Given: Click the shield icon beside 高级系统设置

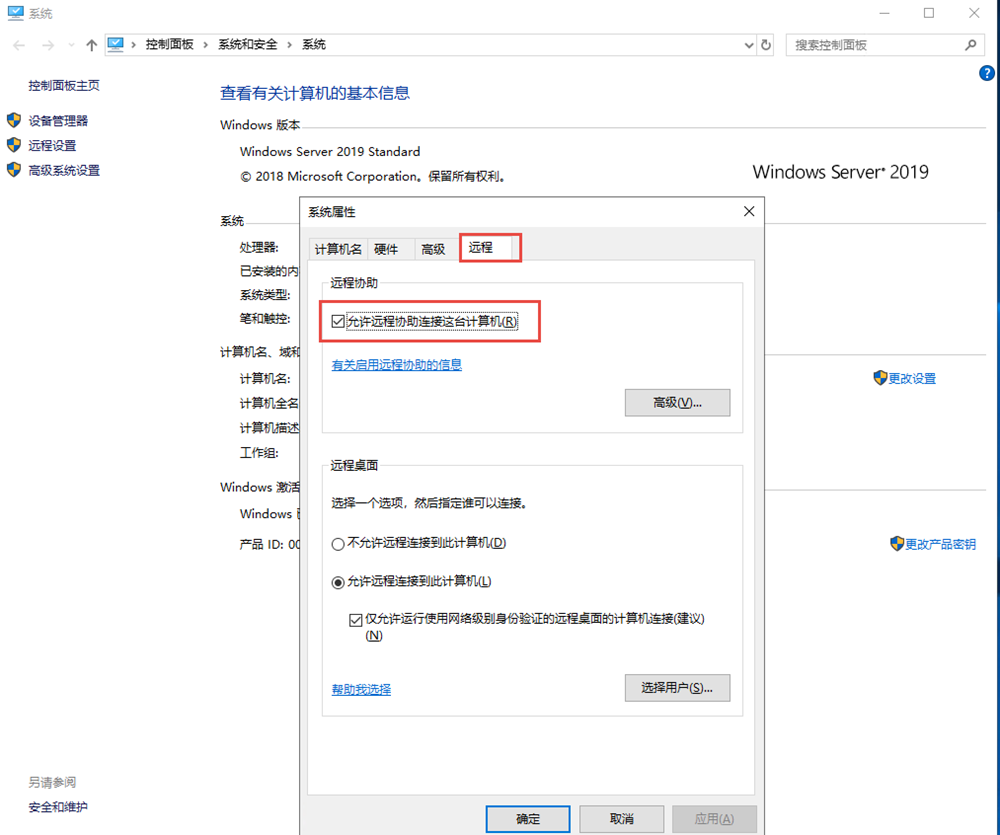Looking at the screenshot, I should pyautogui.click(x=14, y=170).
